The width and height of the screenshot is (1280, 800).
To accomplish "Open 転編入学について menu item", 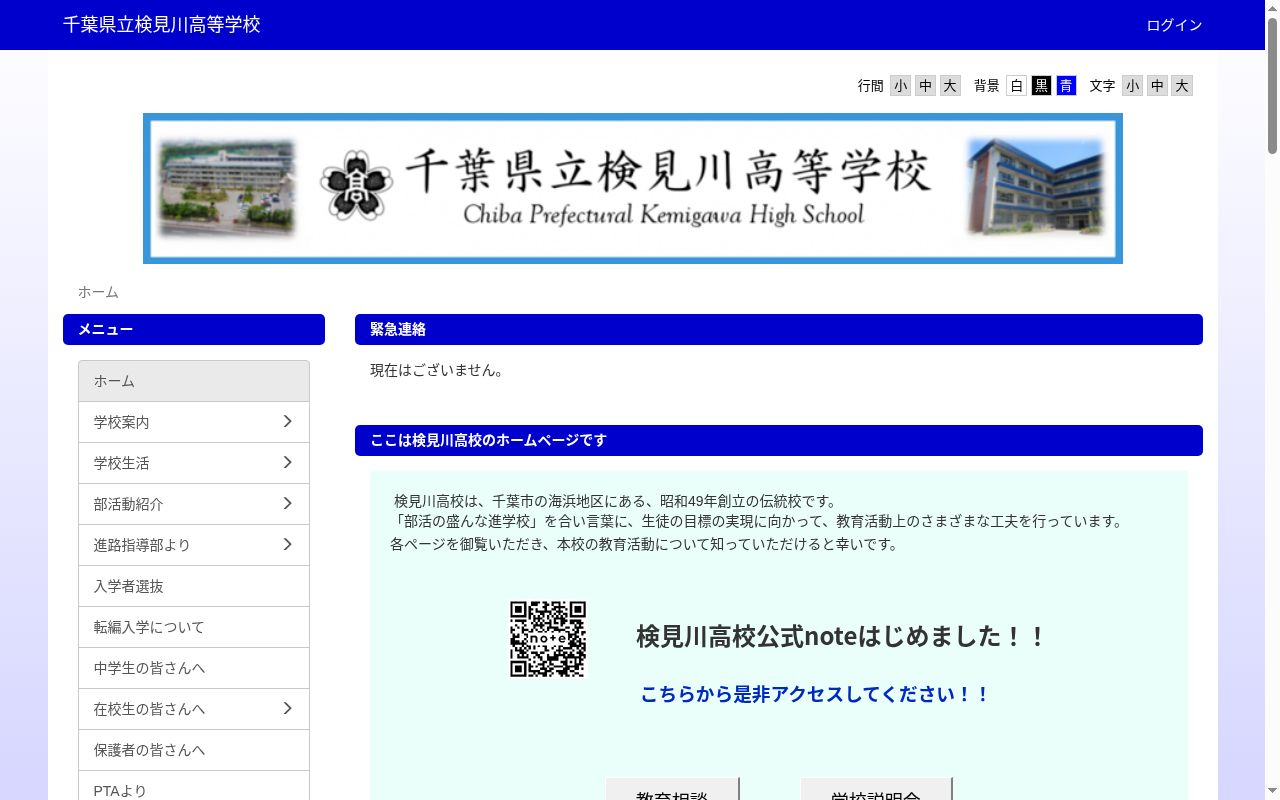I will (x=194, y=627).
